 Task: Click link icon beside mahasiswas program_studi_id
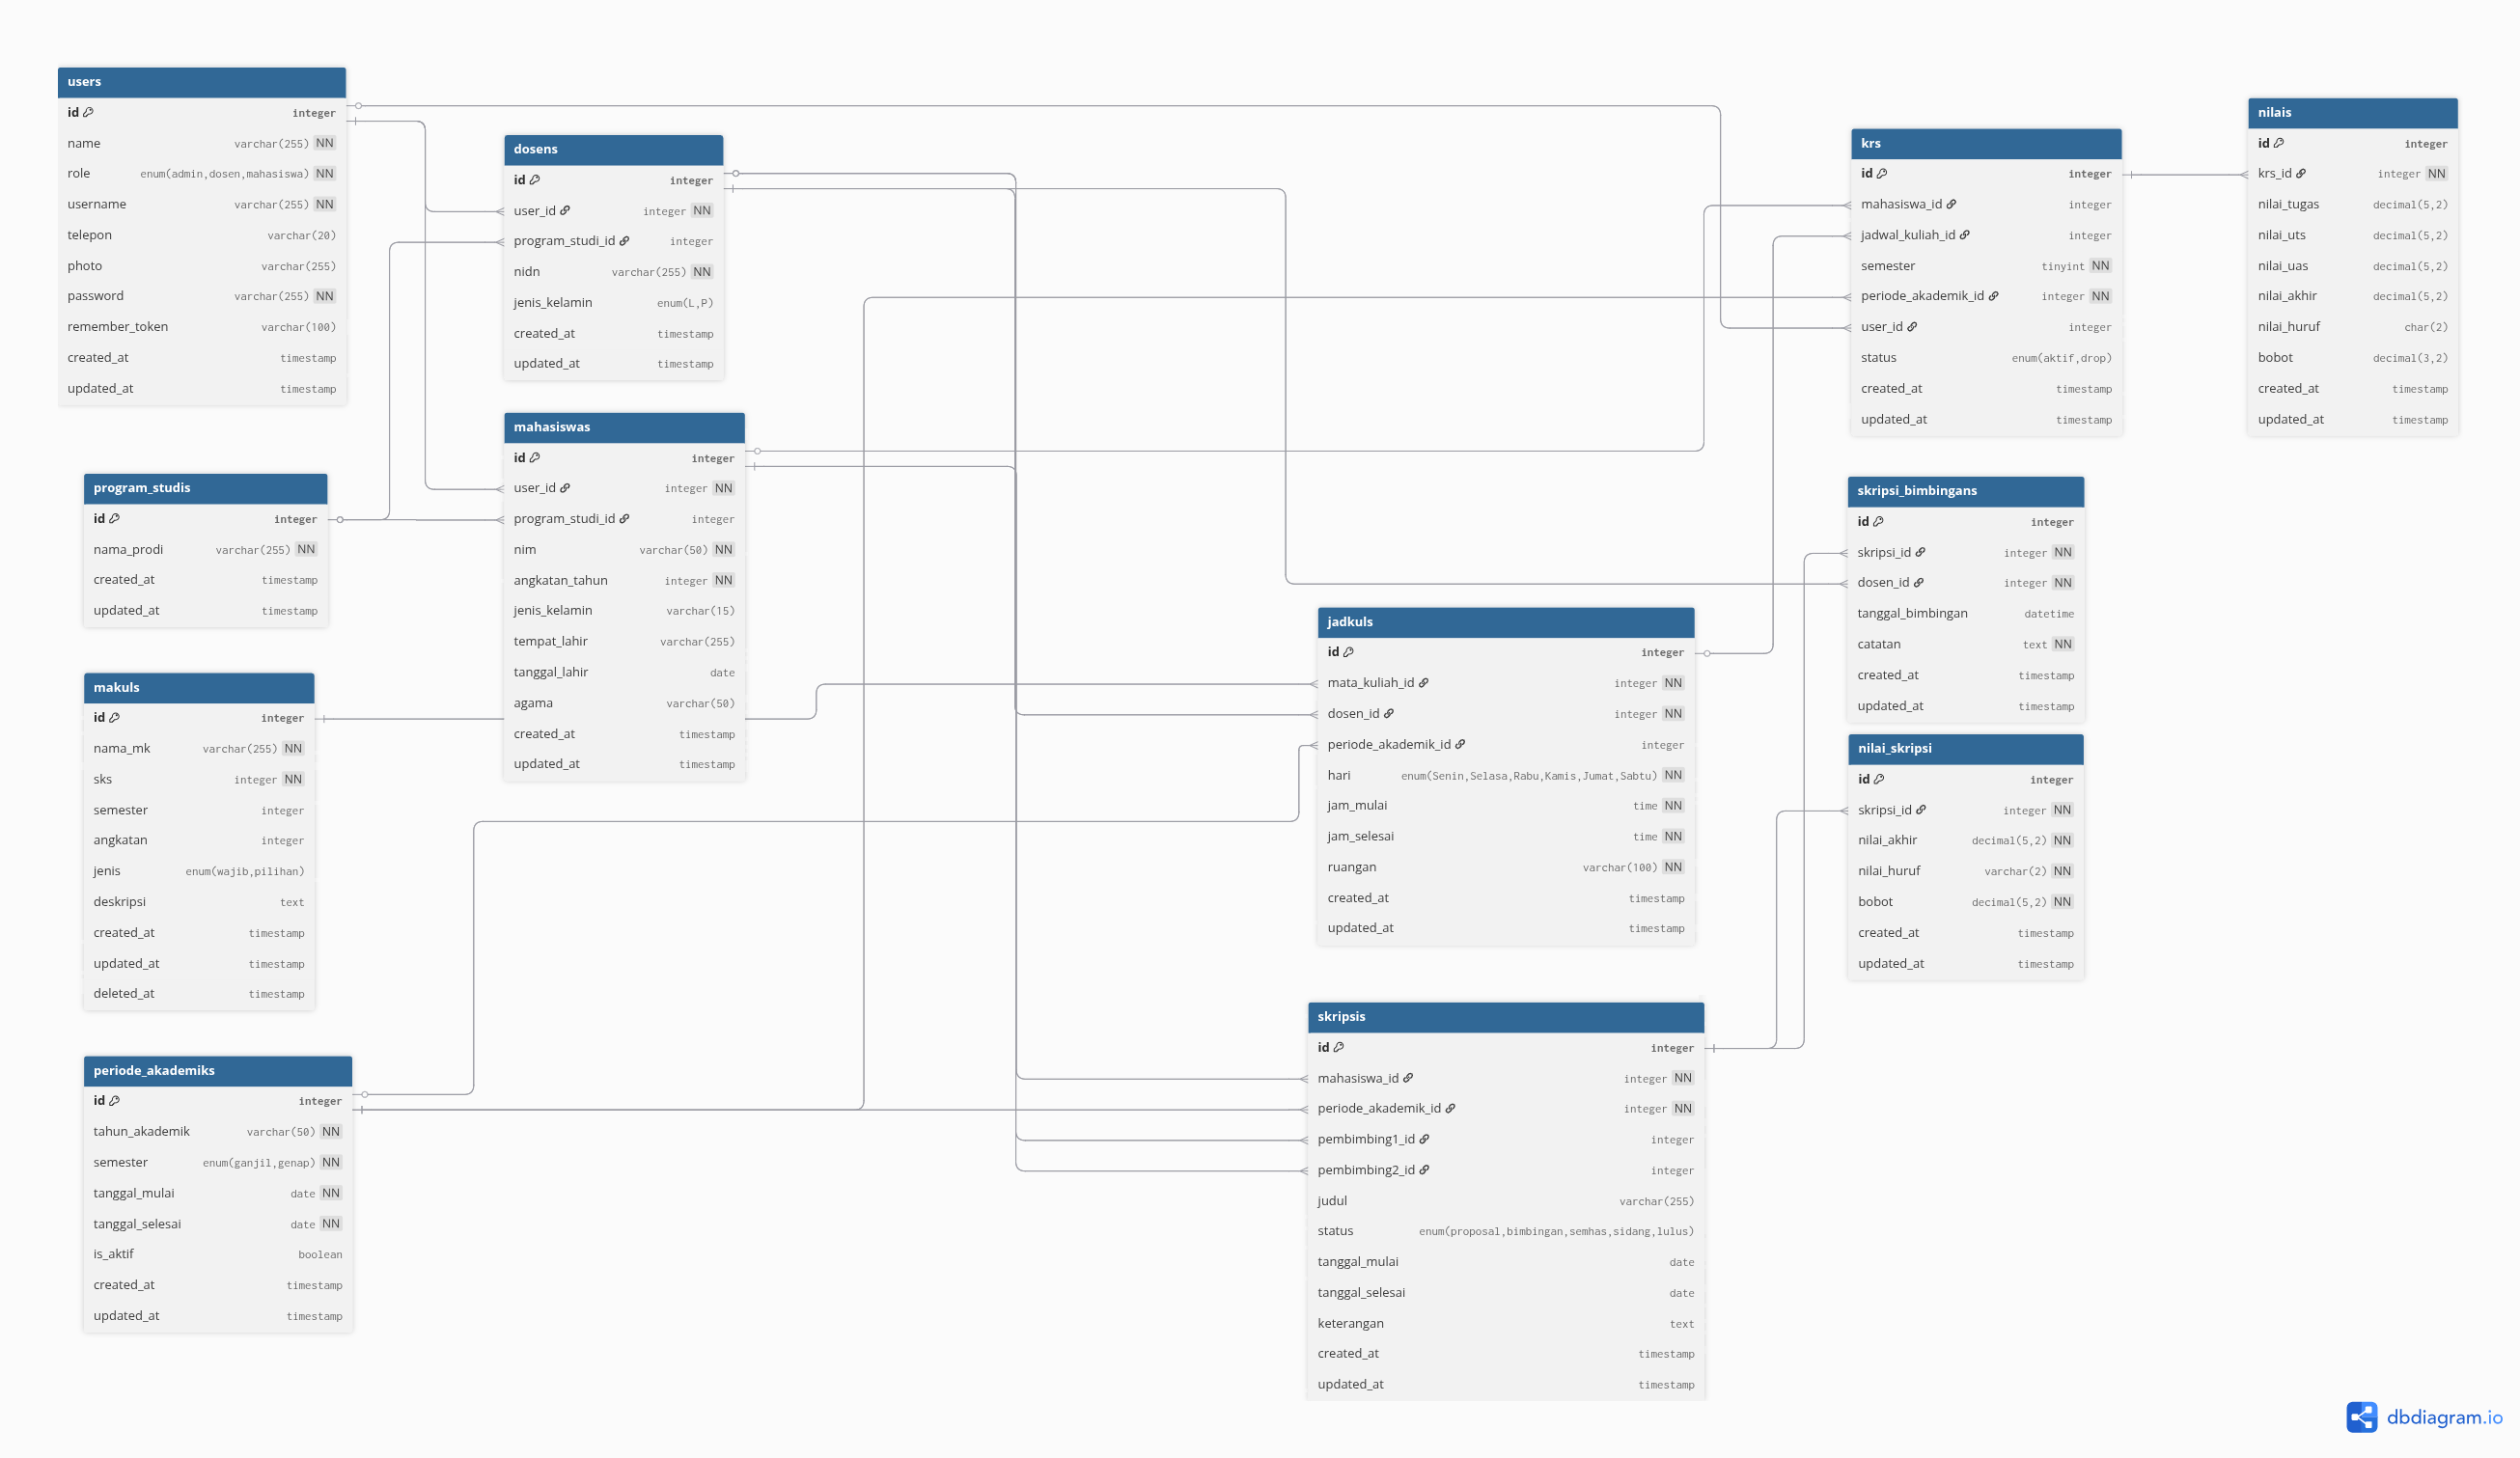coord(624,519)
